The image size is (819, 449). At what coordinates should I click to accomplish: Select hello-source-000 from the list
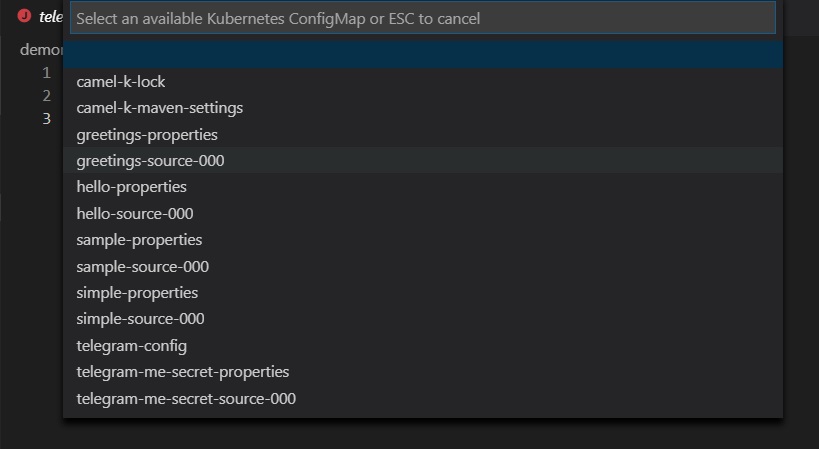click(423, 213)
